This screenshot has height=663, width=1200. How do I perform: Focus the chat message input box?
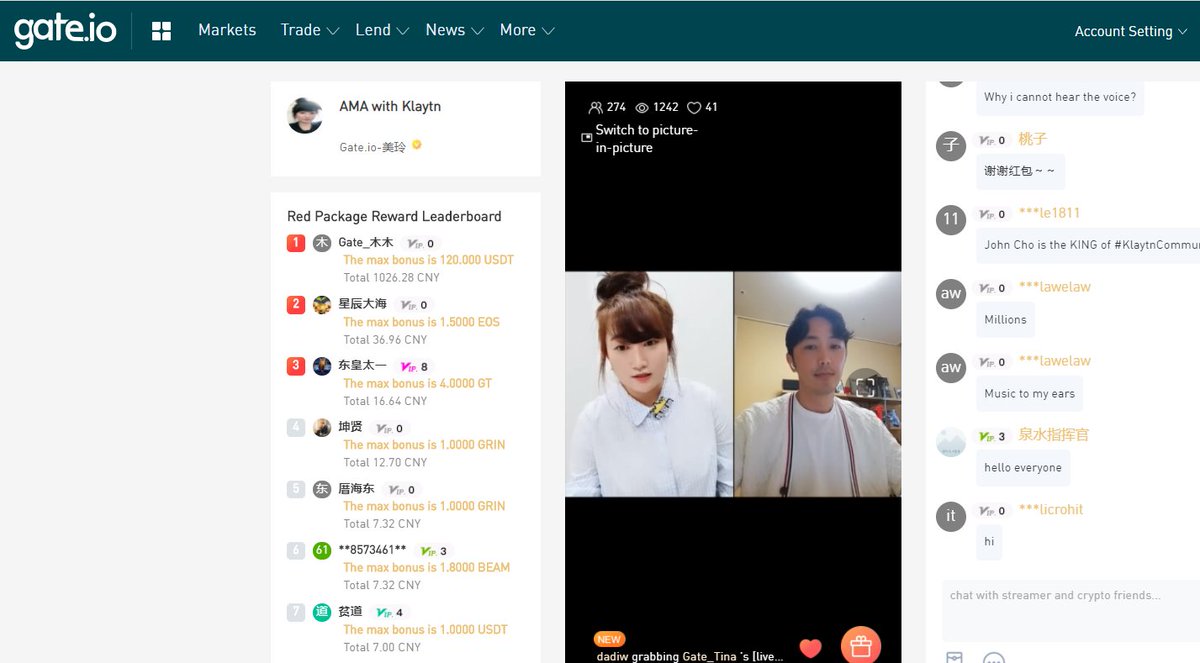point(1070,609)
